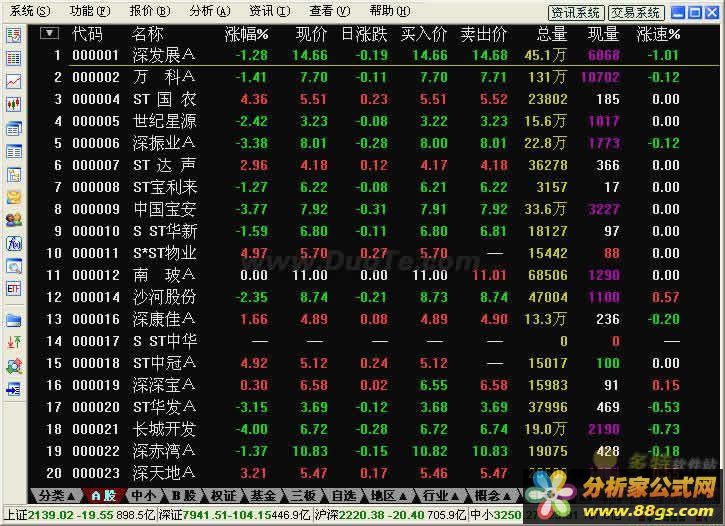
Task: Sort by the 现量 column header
Action: tap(603, 34)
